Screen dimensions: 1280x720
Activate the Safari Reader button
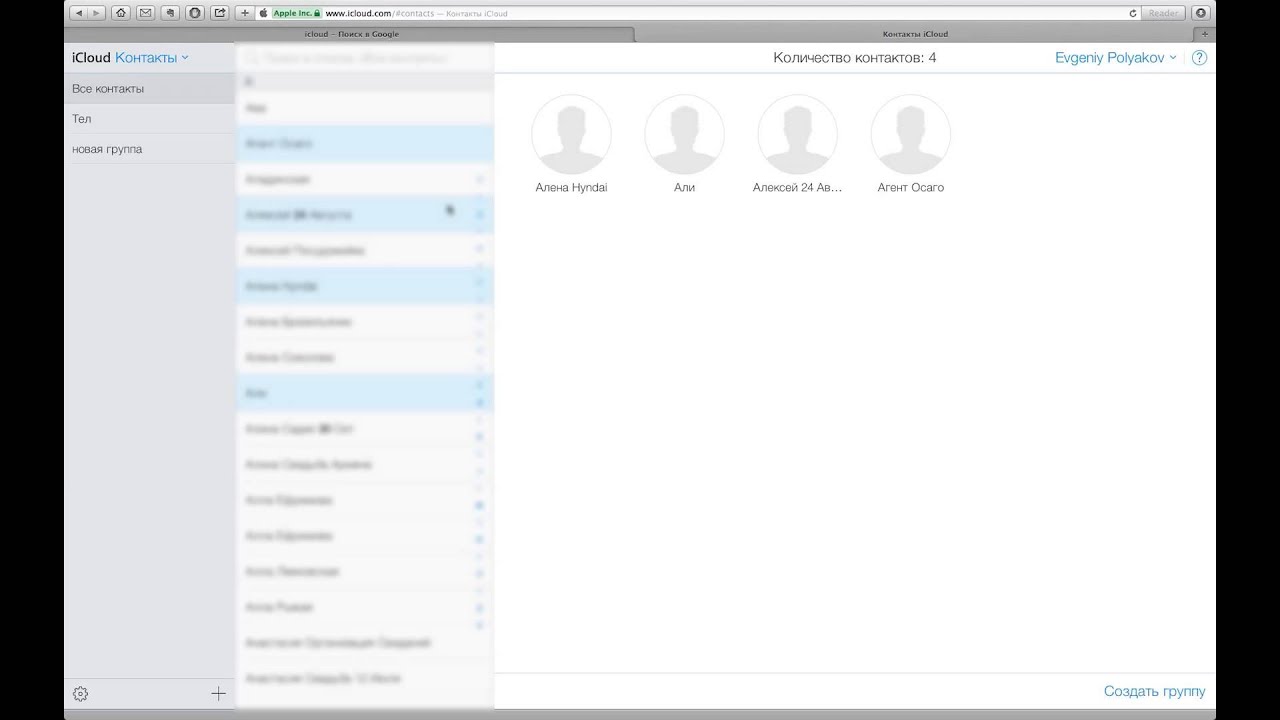[1163, 13]
